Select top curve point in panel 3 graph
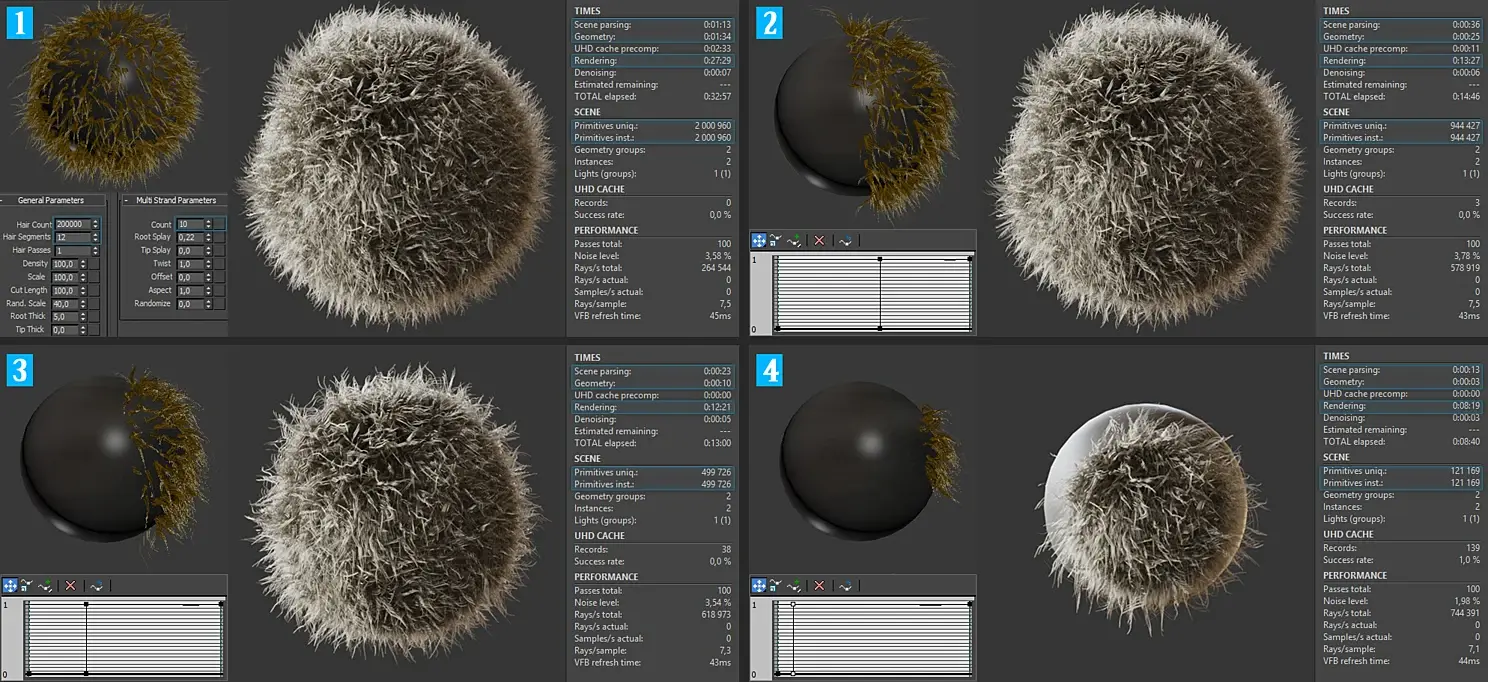Viewport: 1488px width, 682px height. click(87, 604)
